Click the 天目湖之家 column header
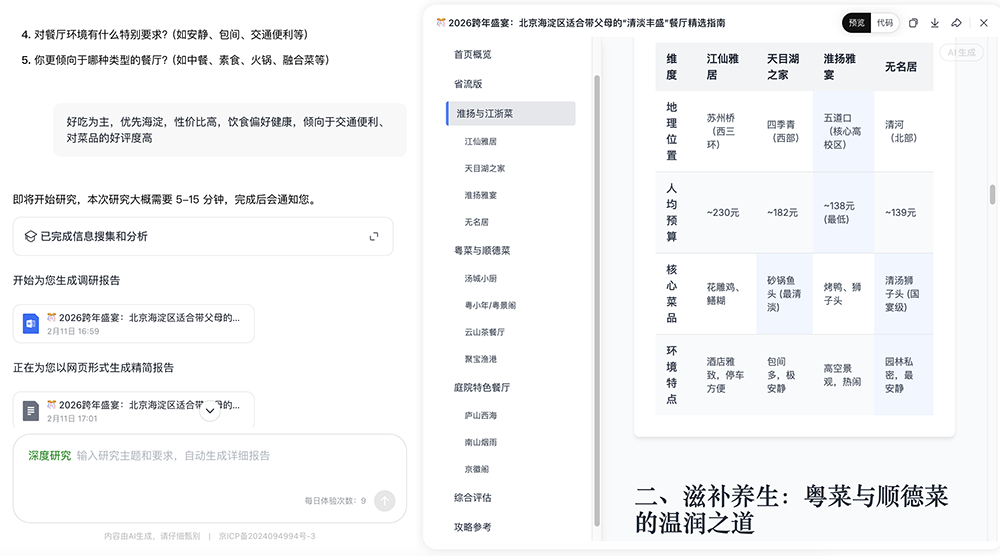Viewport: 1000px width, 556px height. point(783,67)
